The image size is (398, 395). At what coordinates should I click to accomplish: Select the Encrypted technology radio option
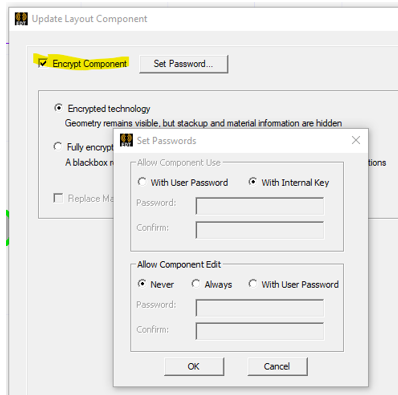[x=58, y=108]
